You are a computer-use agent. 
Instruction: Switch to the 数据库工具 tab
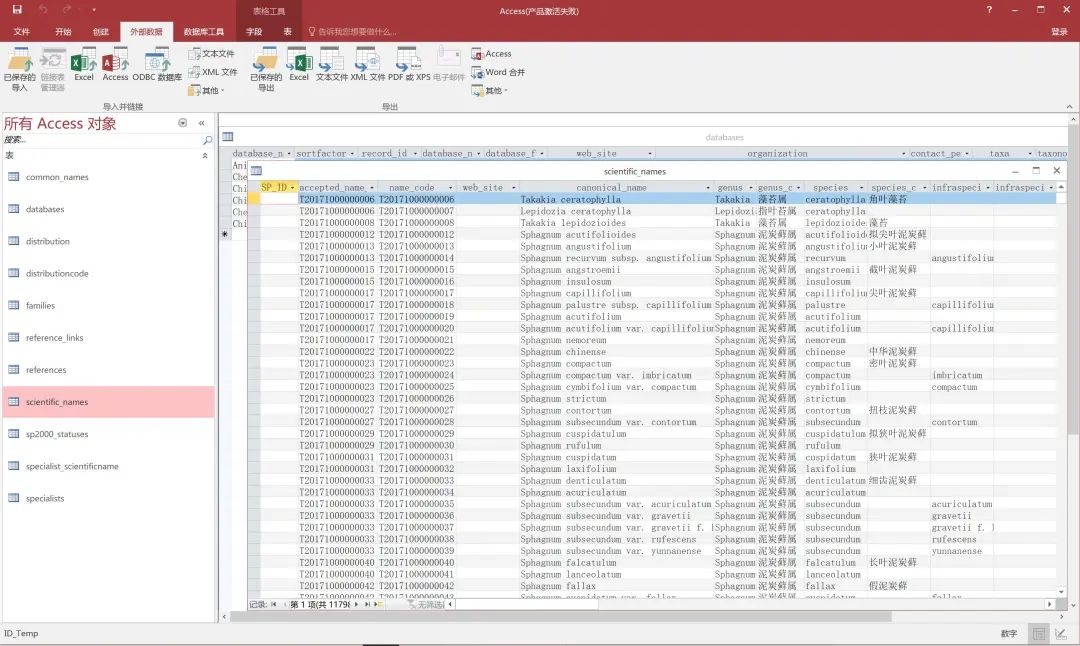(204, 32)
